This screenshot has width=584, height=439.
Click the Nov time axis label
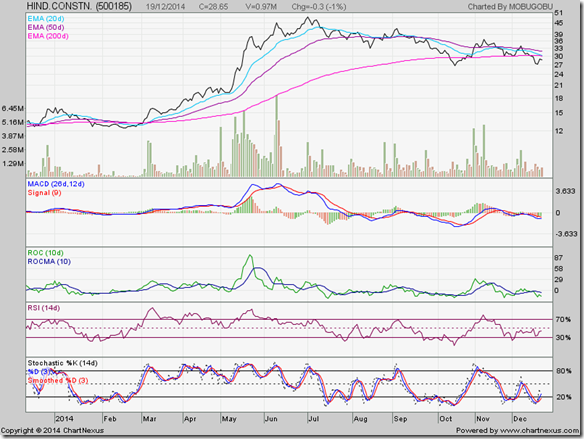(x=483, y=419)
